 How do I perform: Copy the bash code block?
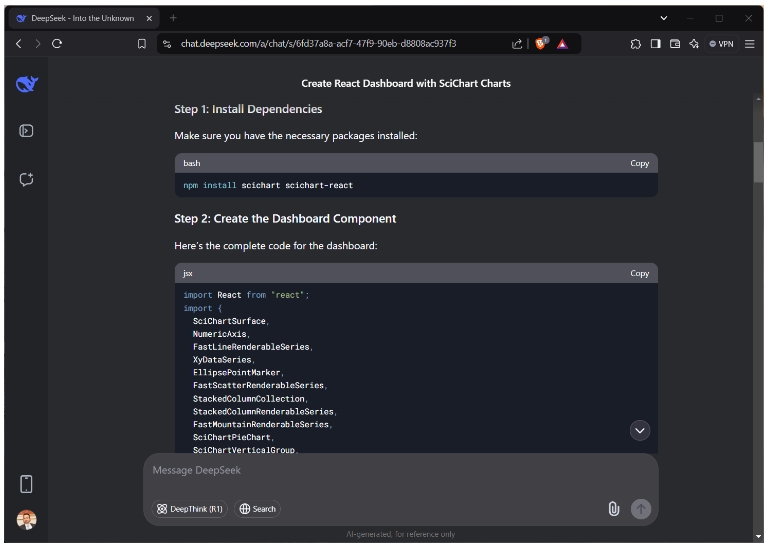(x=639, y=163)
